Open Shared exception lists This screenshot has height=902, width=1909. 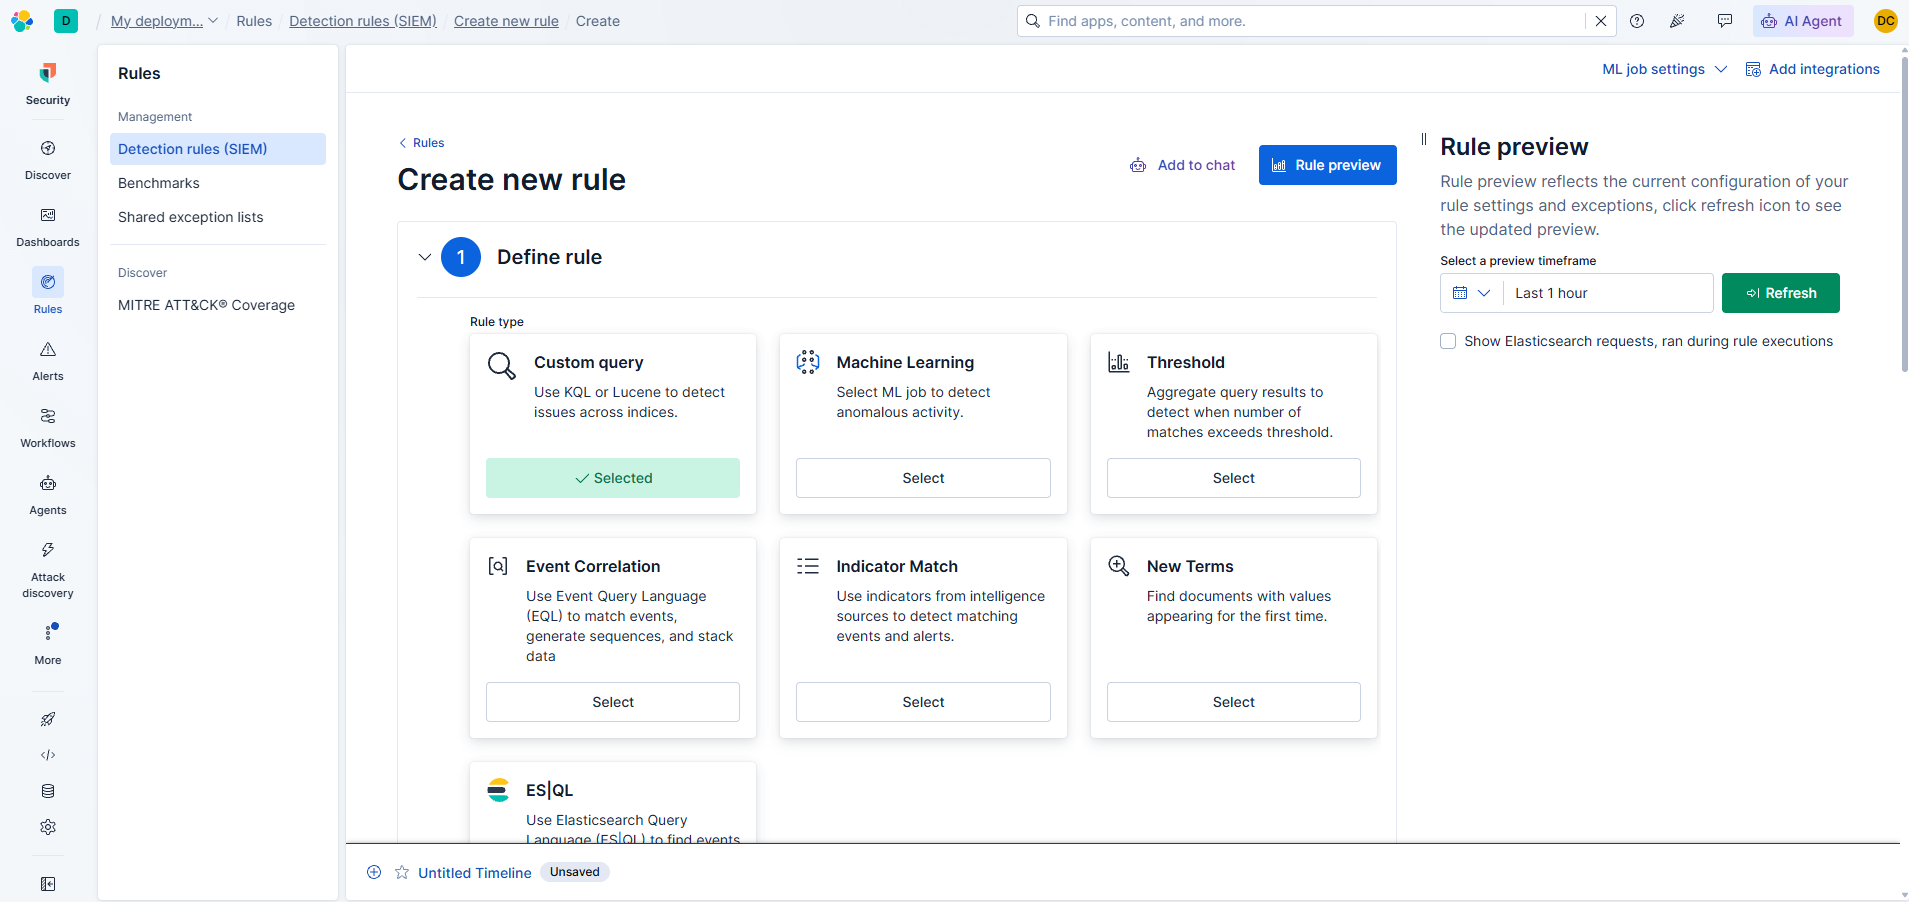[191, 217]
